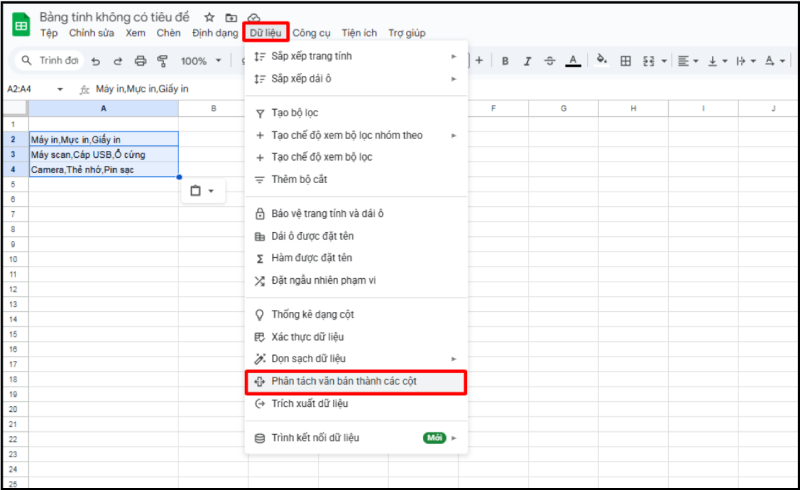Click the redo arrow in toolbar
Image resolution: width=800 pixels, height=490 pixels.
pyautogui.click(x=117, y=61)
